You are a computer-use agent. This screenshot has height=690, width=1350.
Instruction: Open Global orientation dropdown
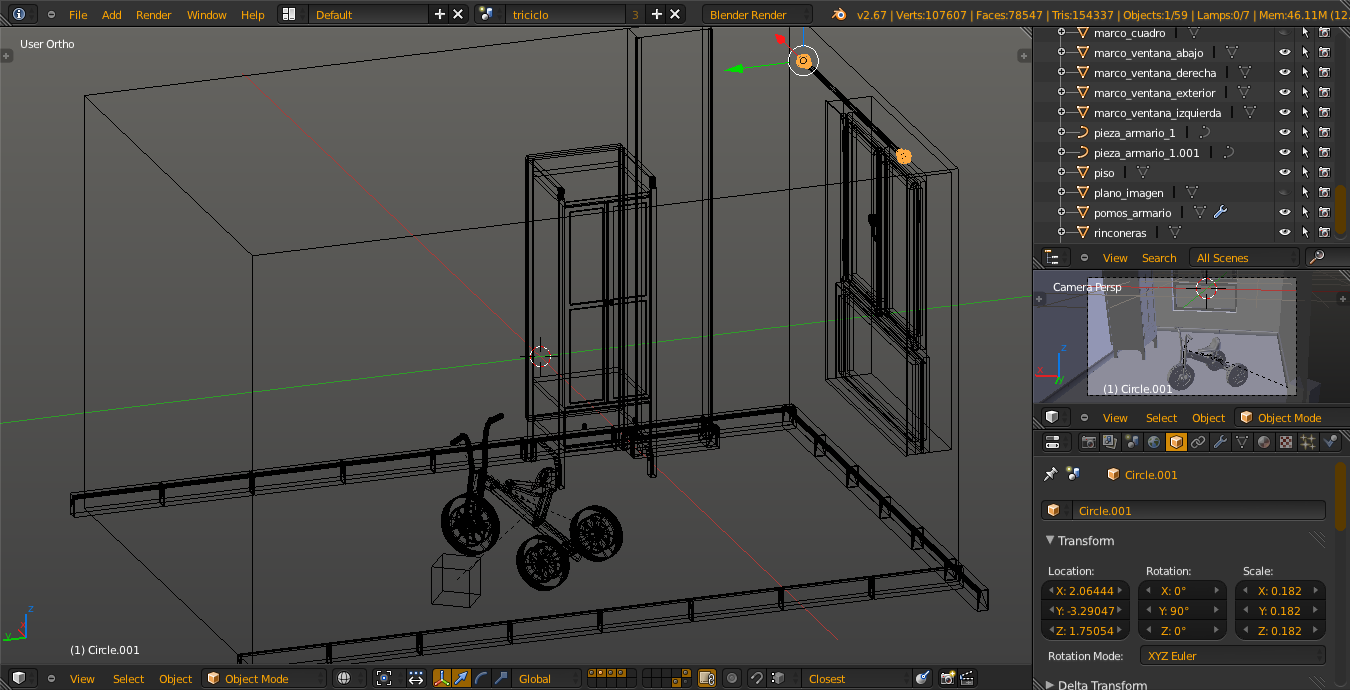[546, 678]
